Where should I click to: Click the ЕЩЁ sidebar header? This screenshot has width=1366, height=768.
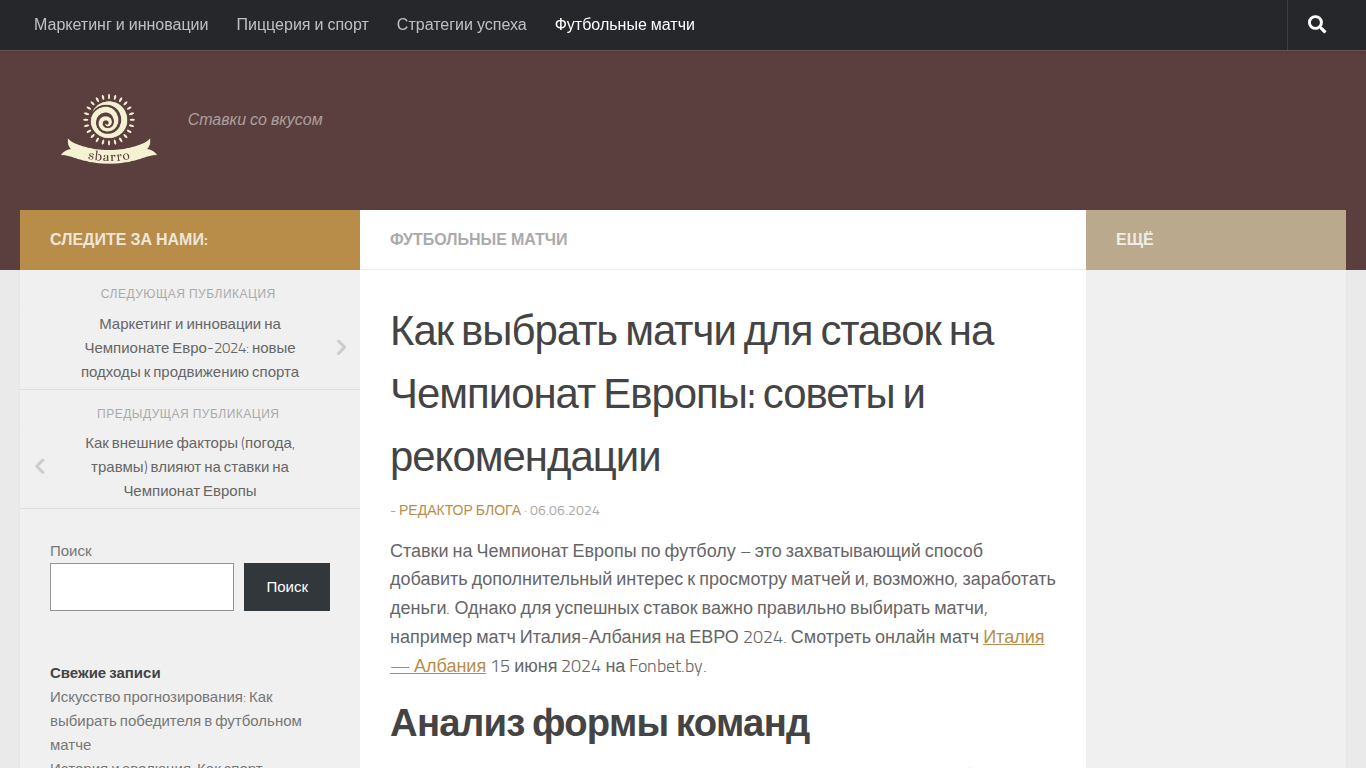coord(1135,240)
